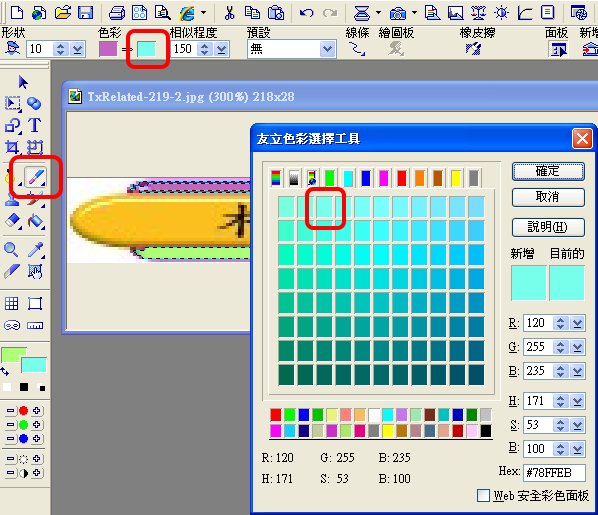Click the Hex value input field
598x515 pixels.
[554, 473]
